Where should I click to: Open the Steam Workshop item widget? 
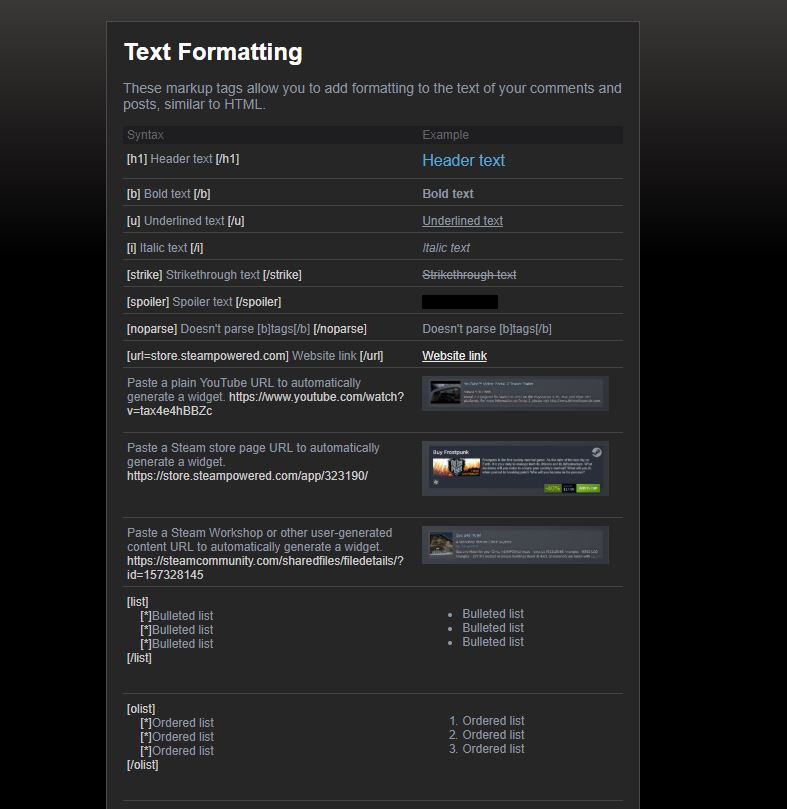pyautogui.click(x=515, y=545)
